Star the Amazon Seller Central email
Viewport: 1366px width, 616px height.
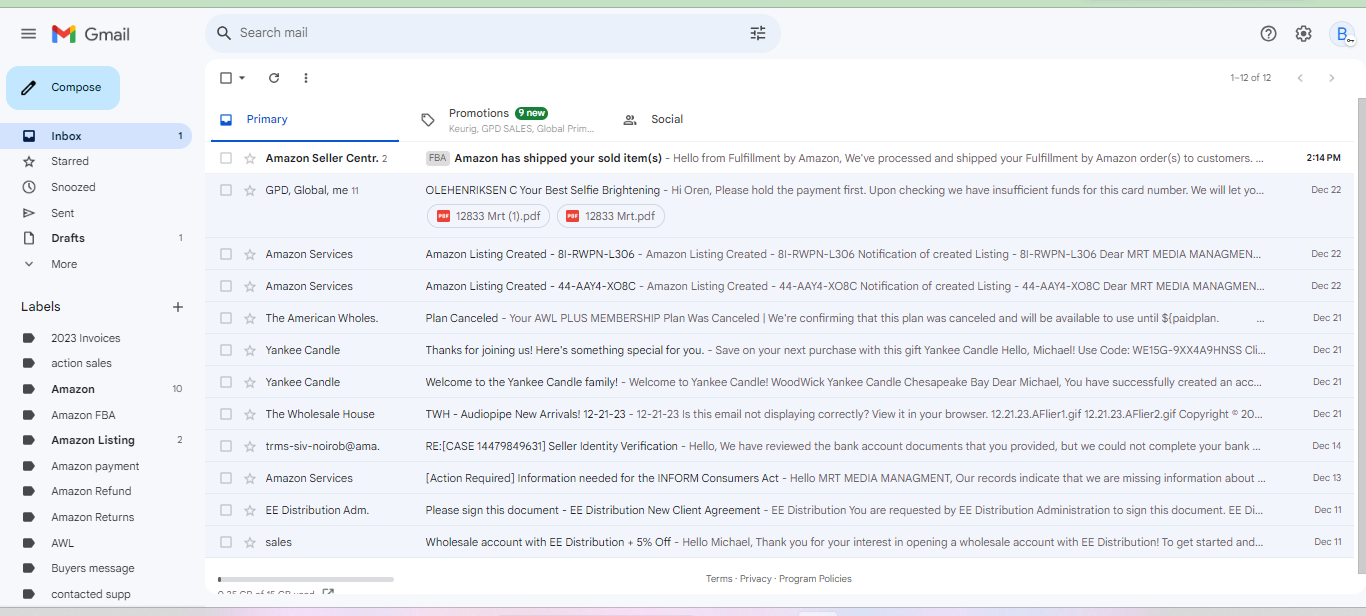click(250, 158)
